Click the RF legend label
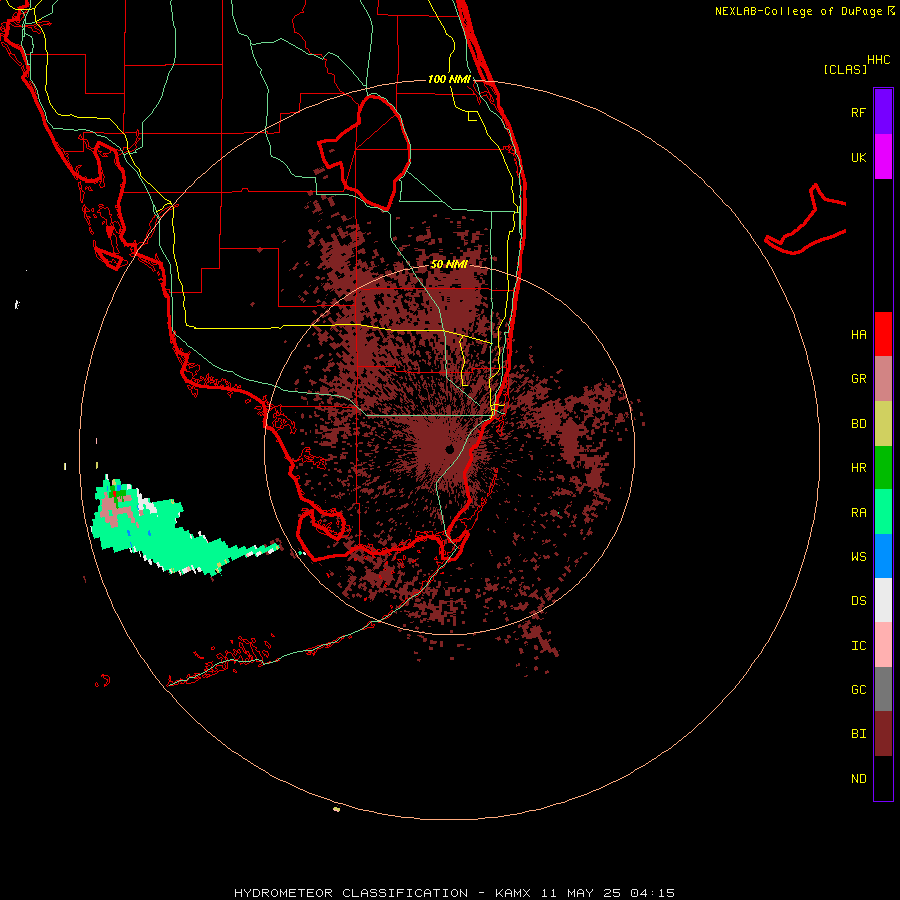Screen dimensions: 900x900 point(858,112)
